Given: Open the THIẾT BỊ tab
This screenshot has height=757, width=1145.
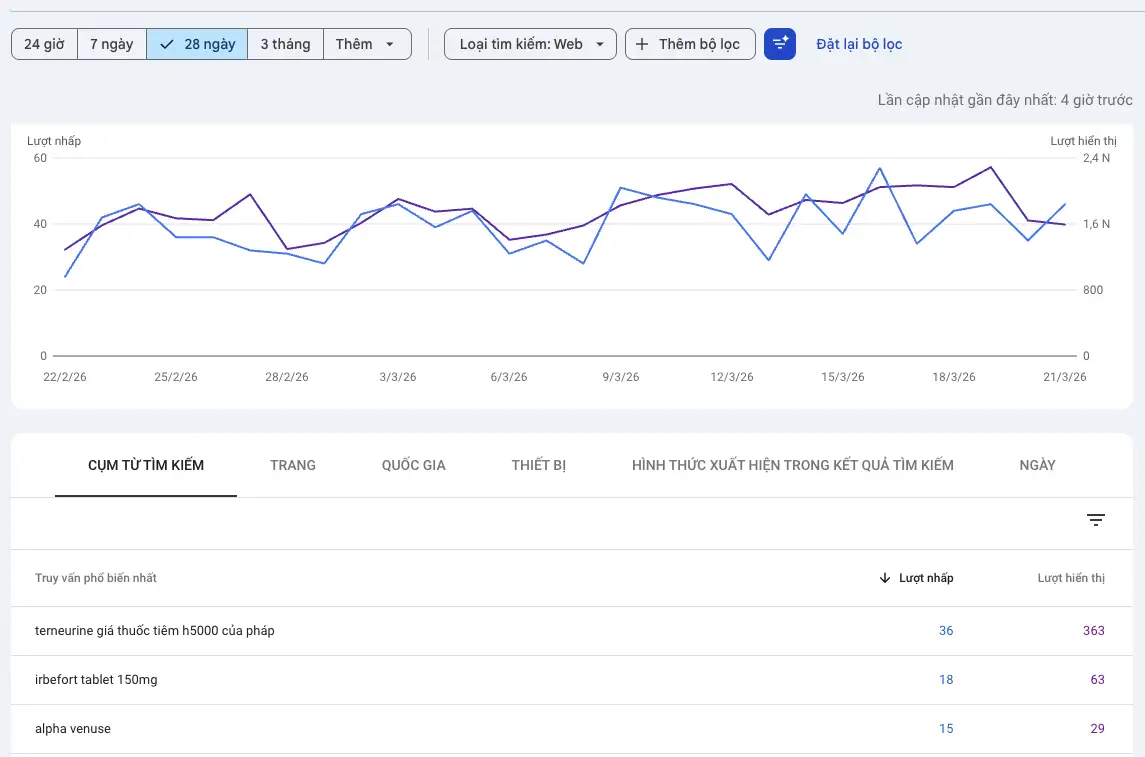Looking at the screenshot, I should 539,465.
